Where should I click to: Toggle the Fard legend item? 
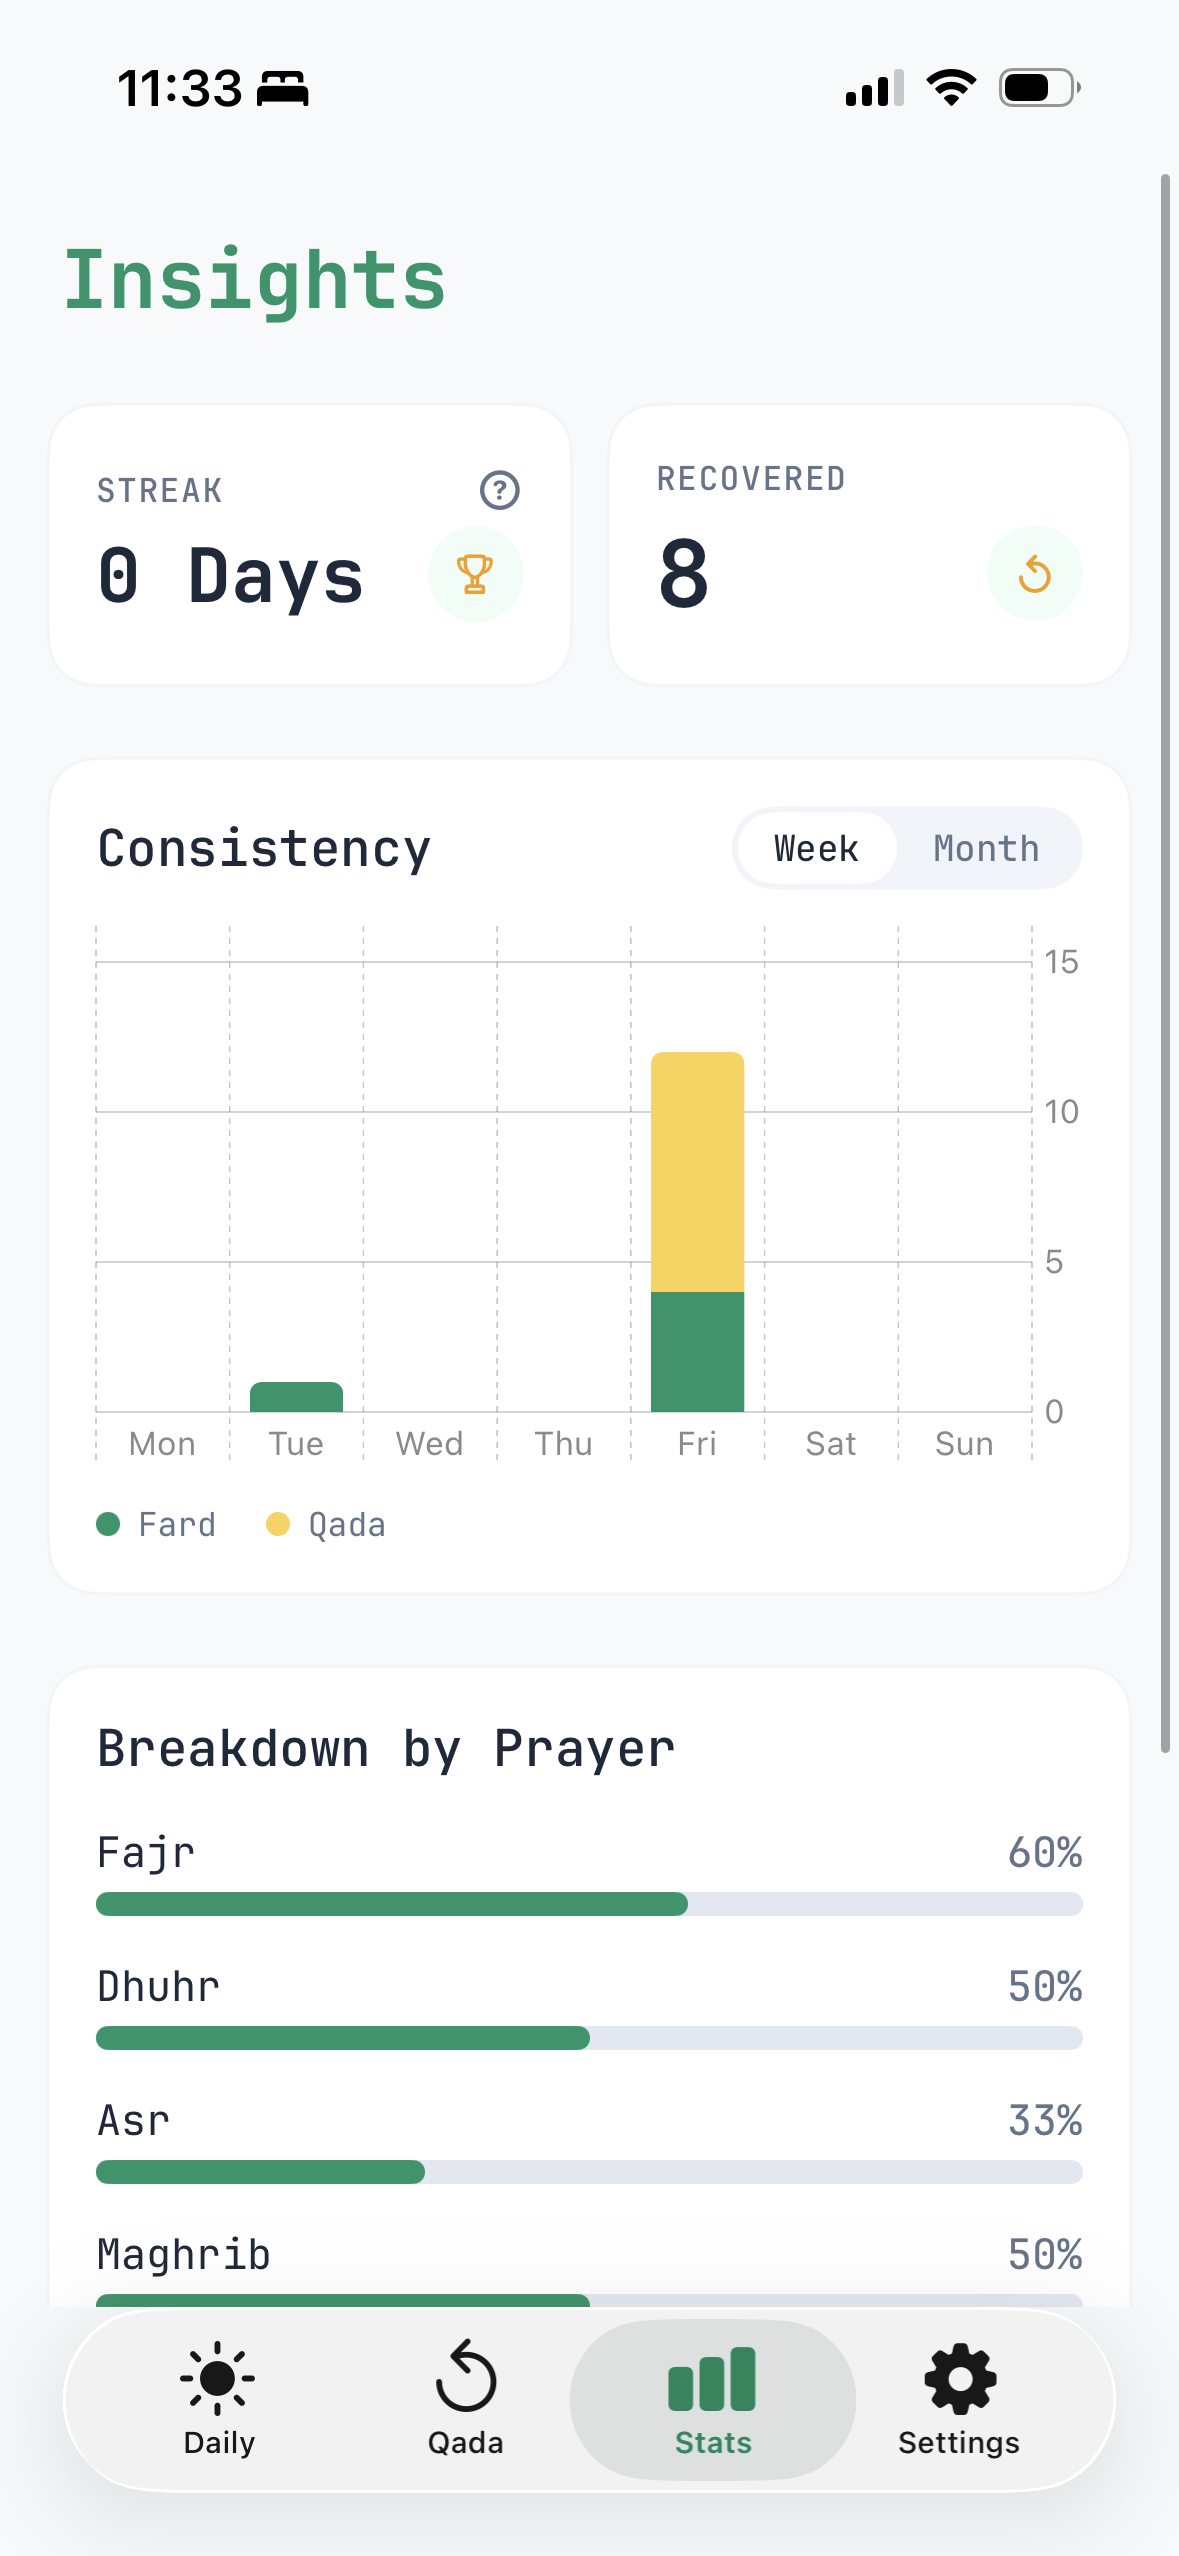pyautogui.click(x=156, y=1523)
